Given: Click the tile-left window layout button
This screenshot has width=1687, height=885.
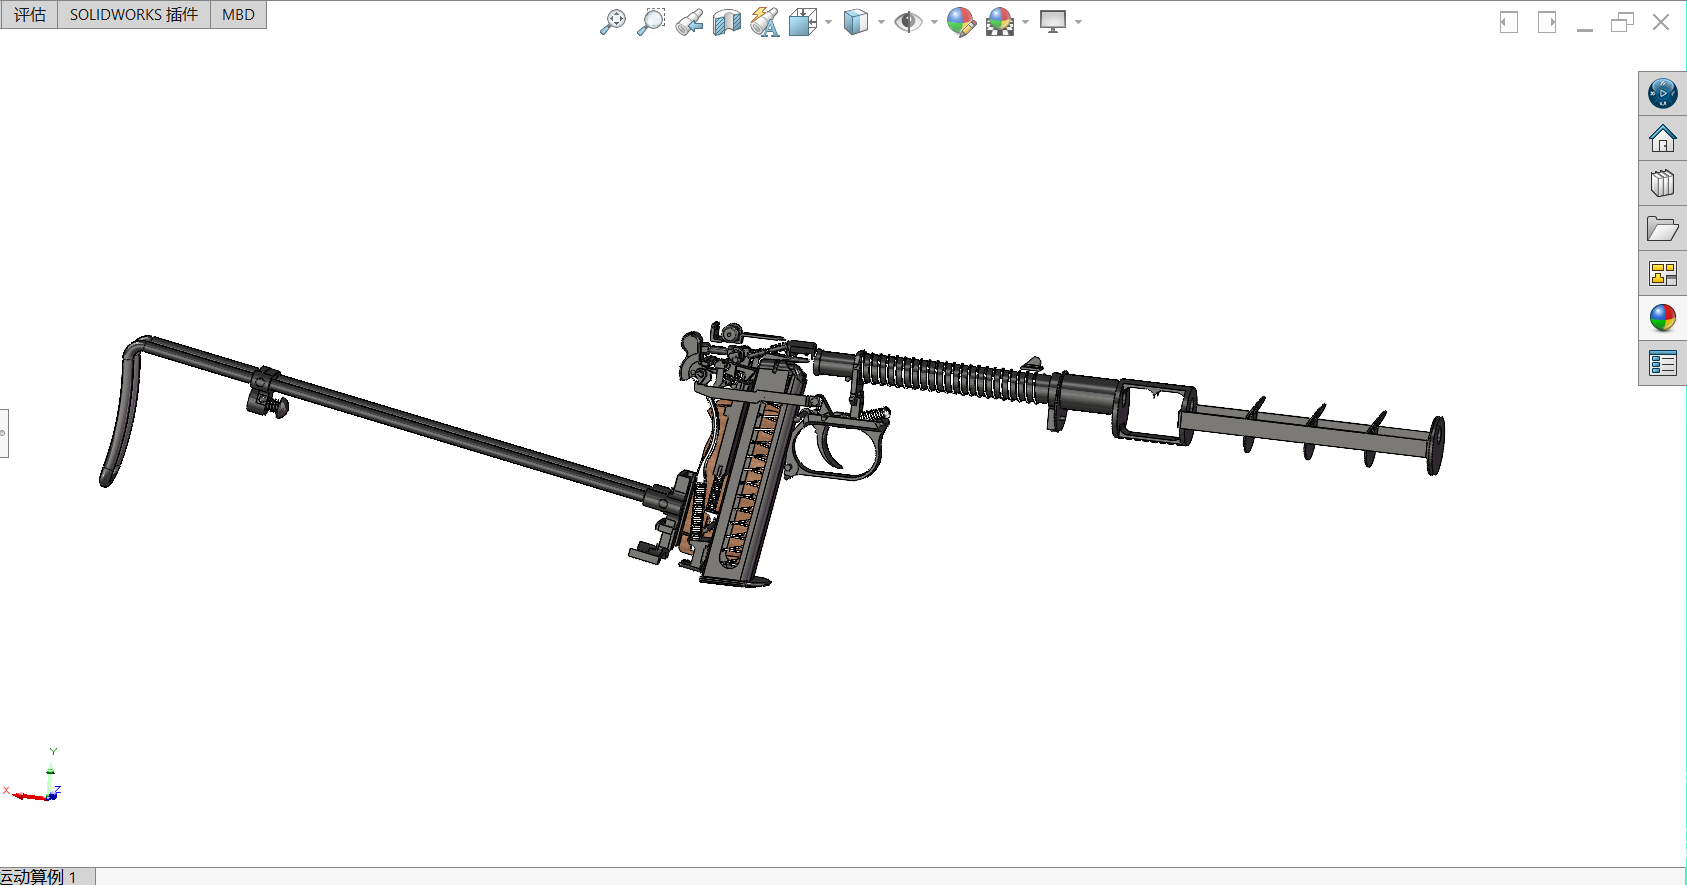Looking at the screenshot, I should pyautogui.click(x=1509, y=22).
